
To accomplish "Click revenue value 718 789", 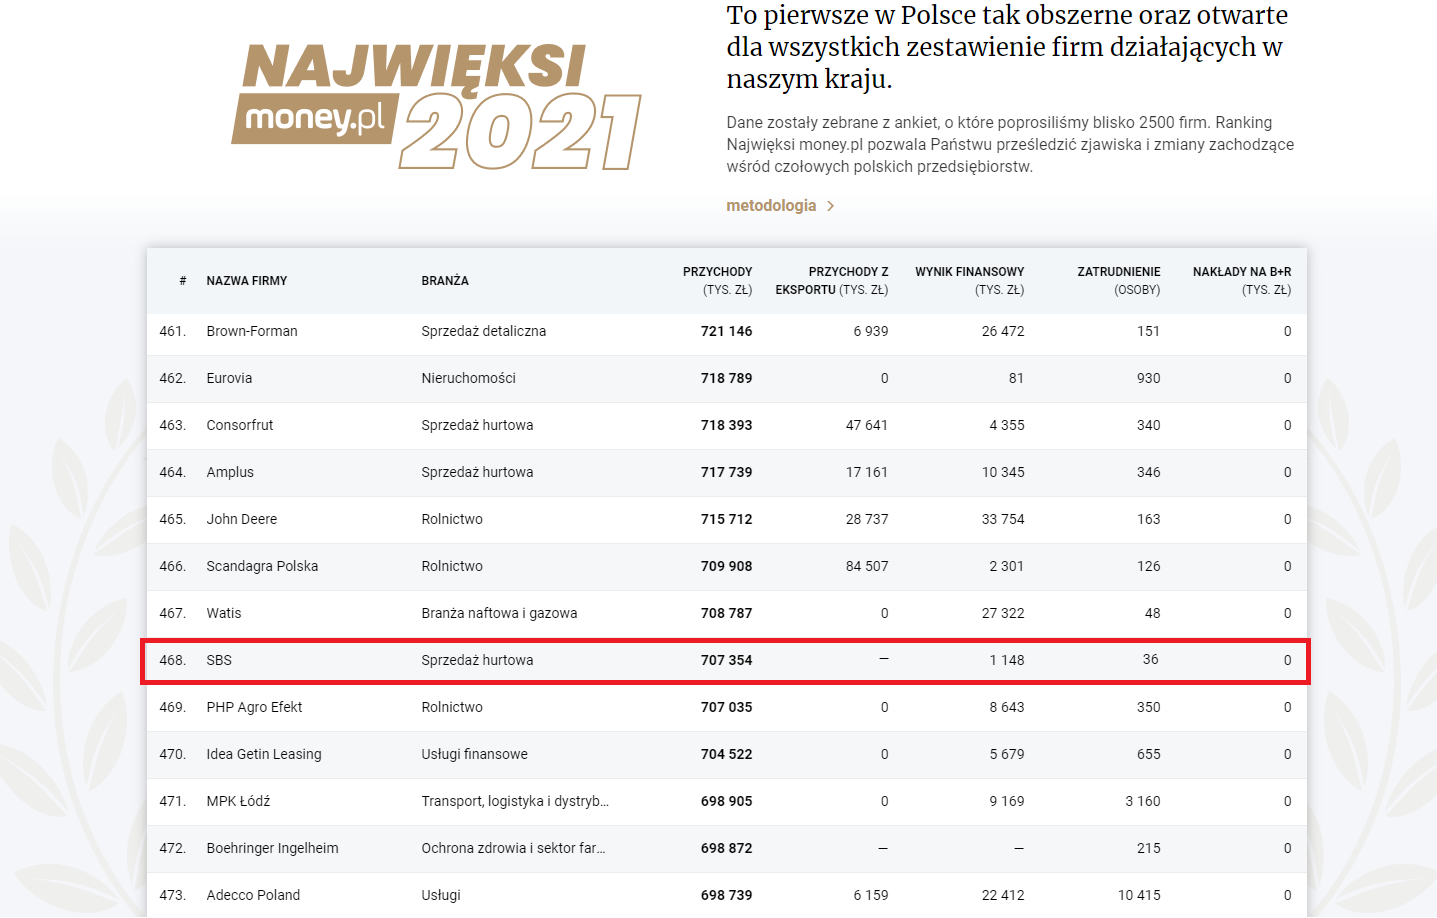I will coord(726,378).
